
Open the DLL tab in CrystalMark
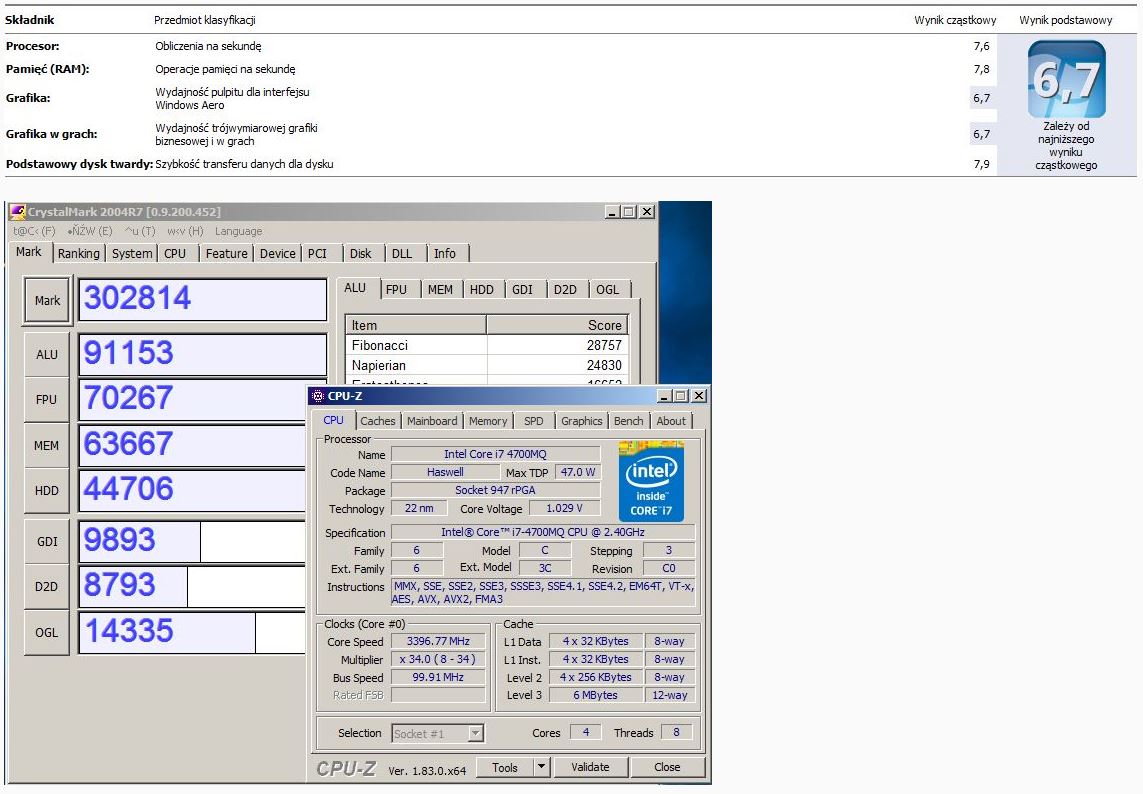[402, 254]
